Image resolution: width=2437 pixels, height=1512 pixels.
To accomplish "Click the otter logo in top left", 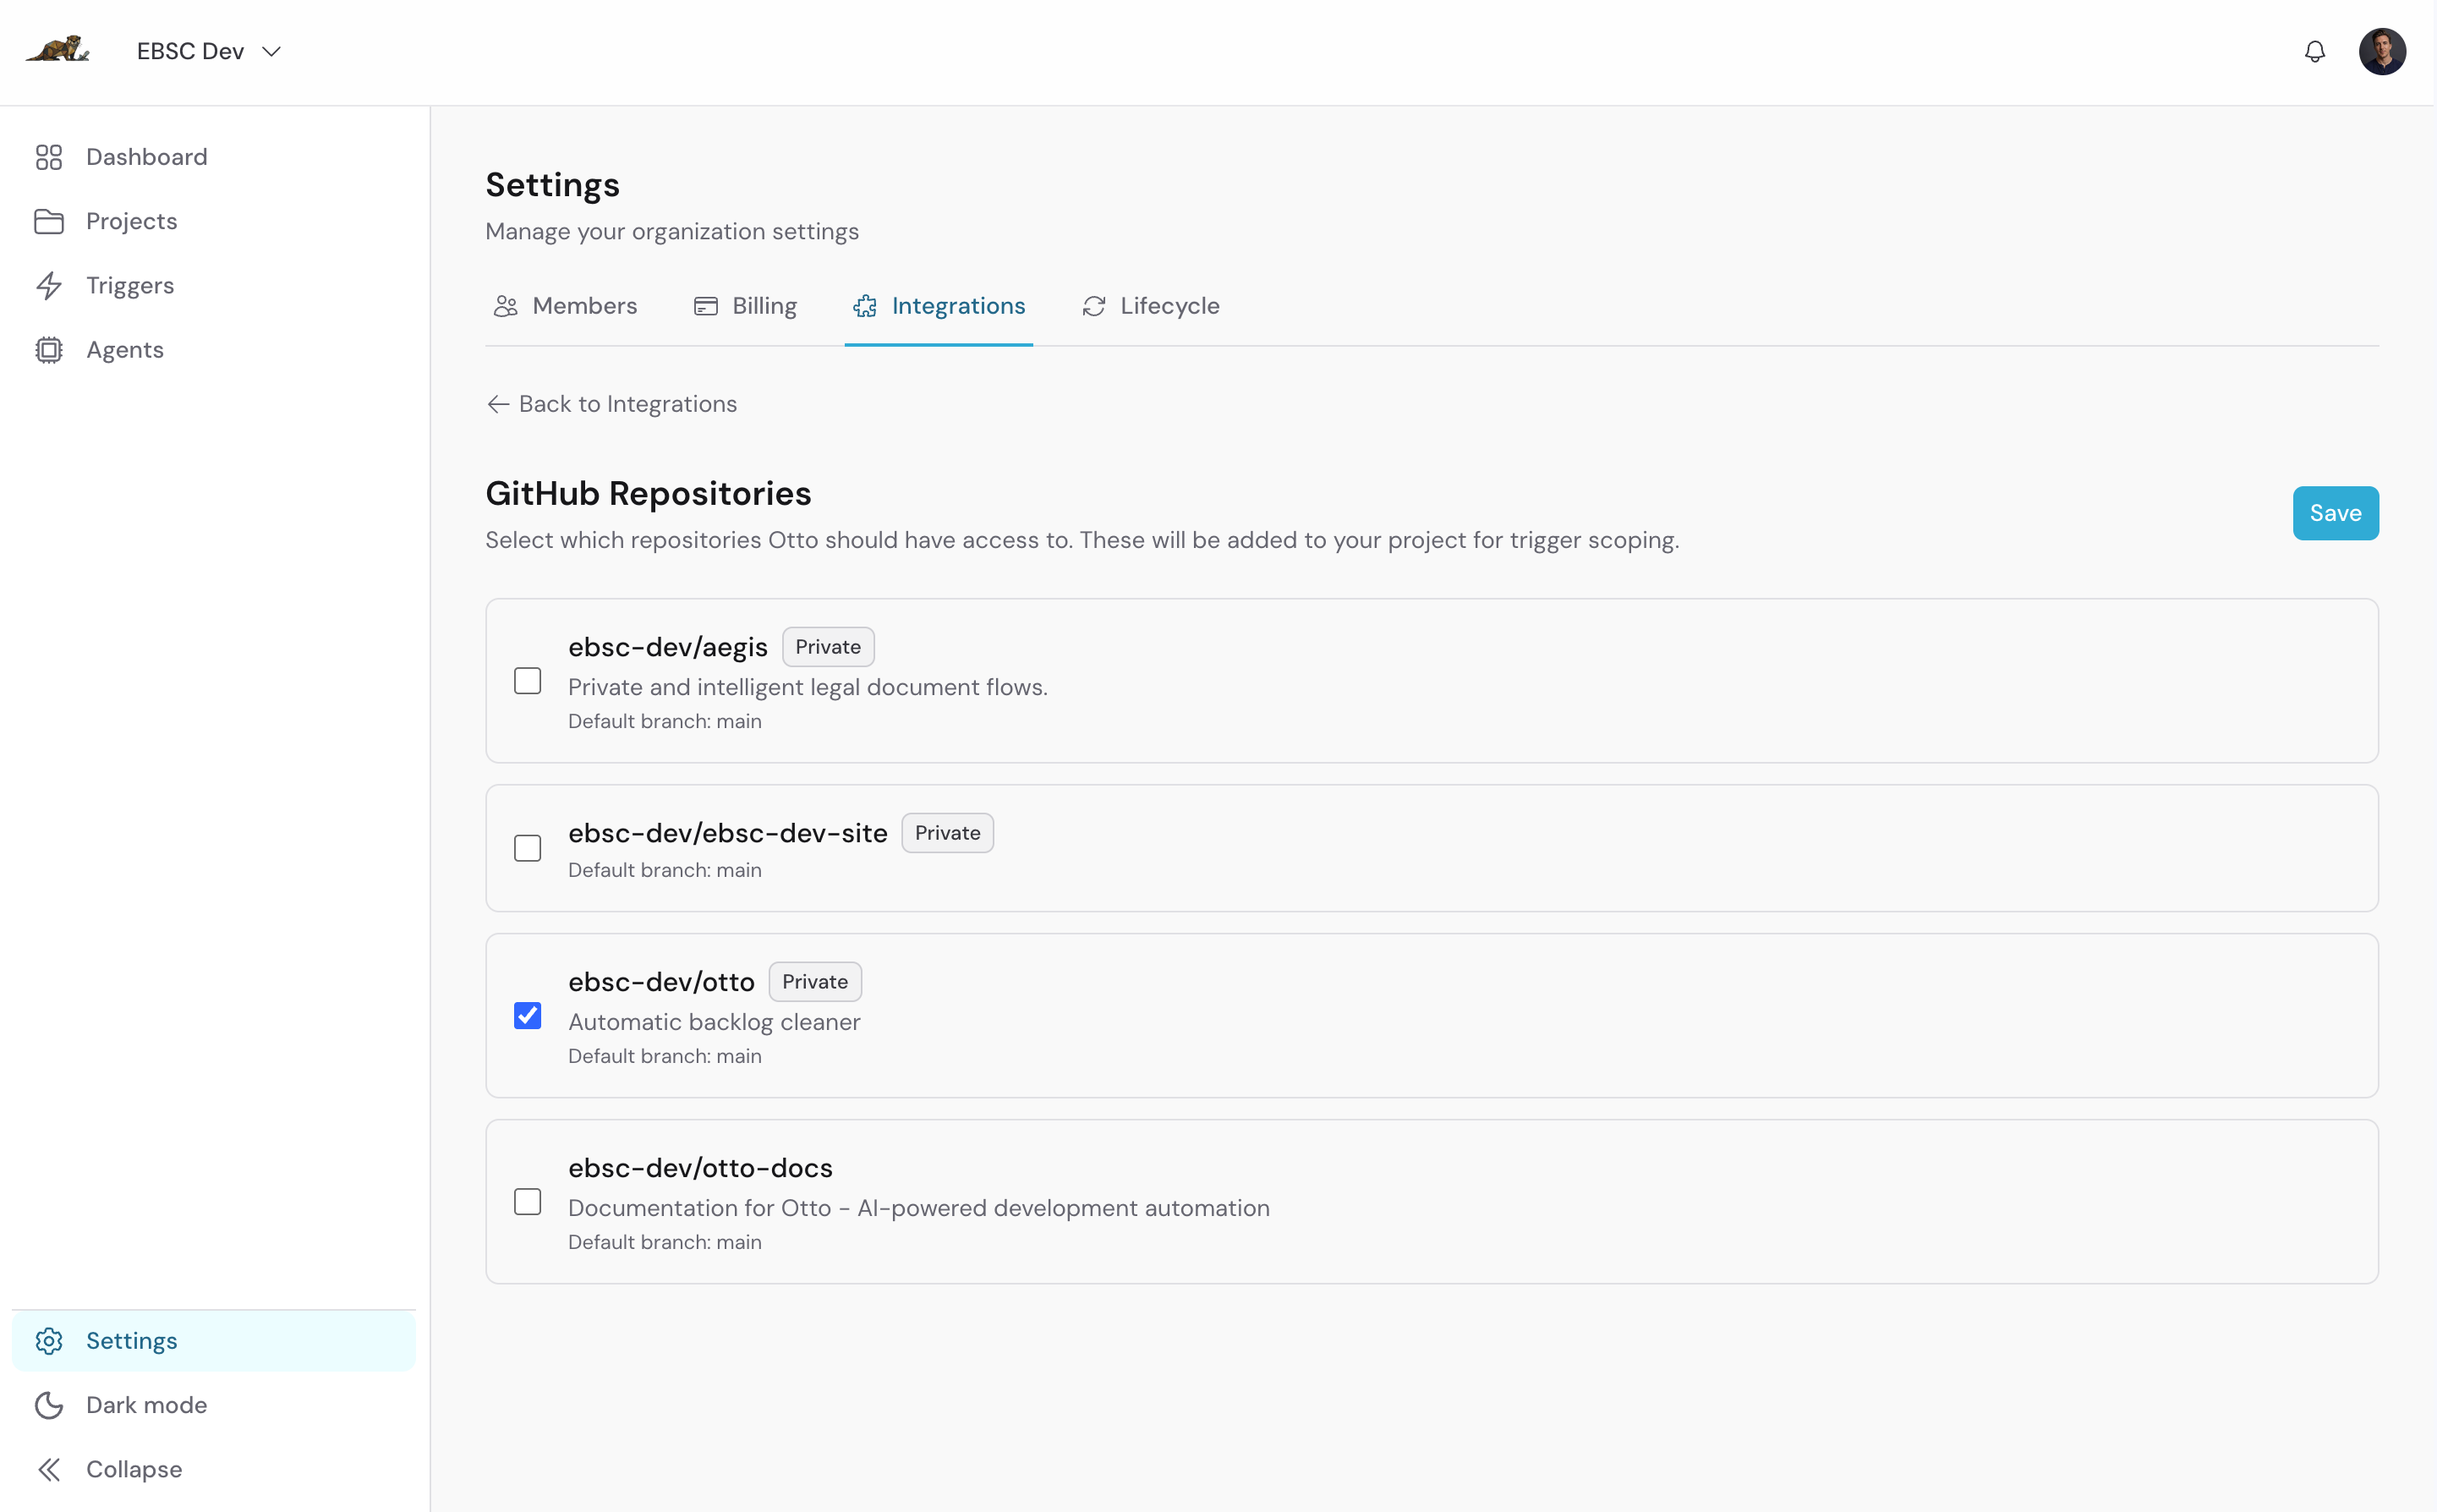I will [x=57, y=49].
